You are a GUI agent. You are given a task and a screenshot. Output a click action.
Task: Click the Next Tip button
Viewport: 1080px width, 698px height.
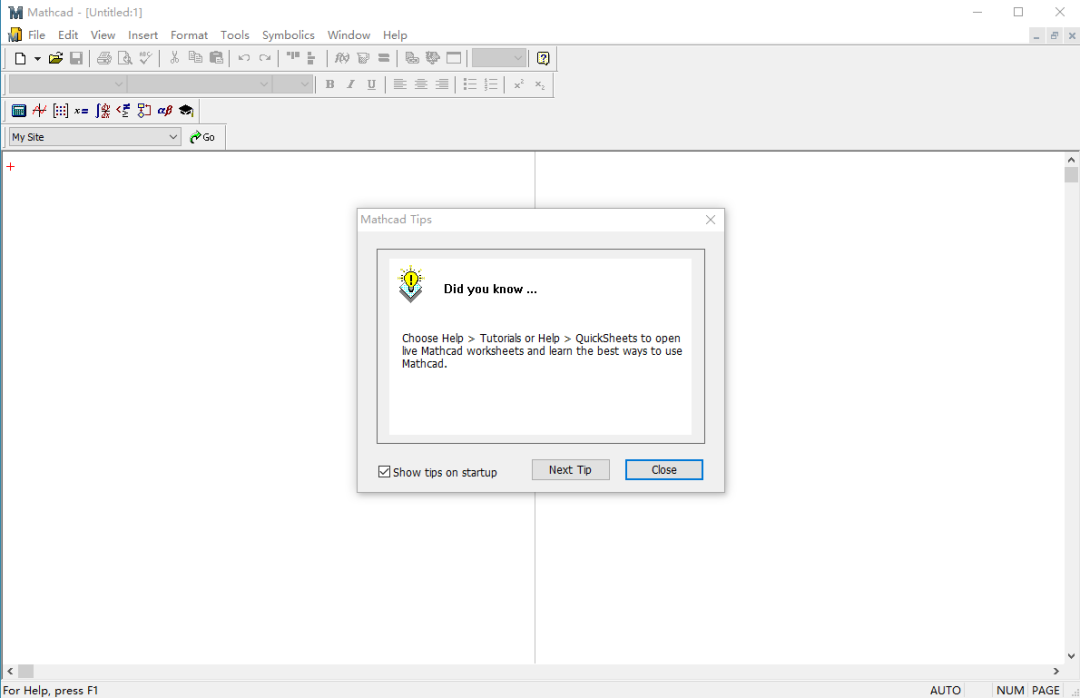click(570, 470)
